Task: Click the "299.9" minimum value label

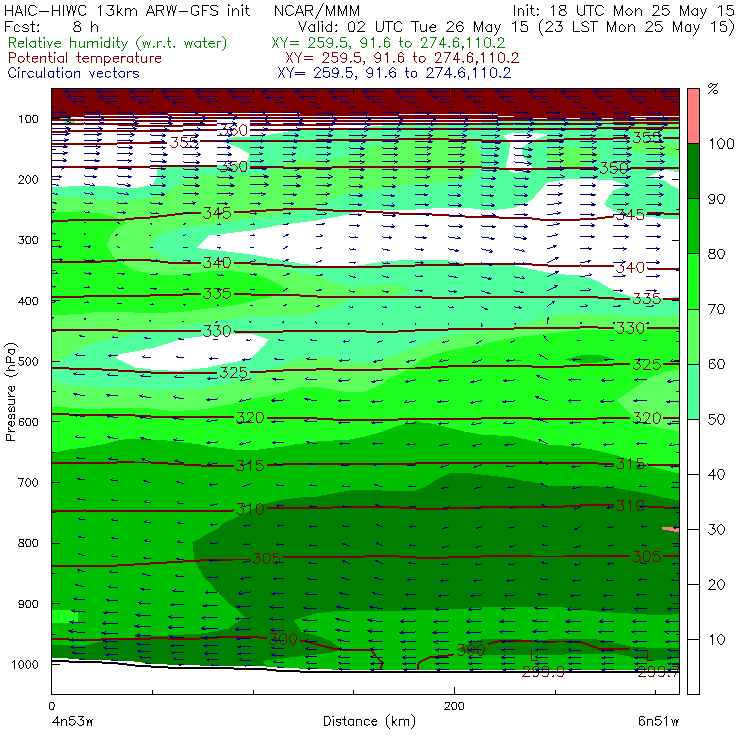Action: tap(543, 672)
